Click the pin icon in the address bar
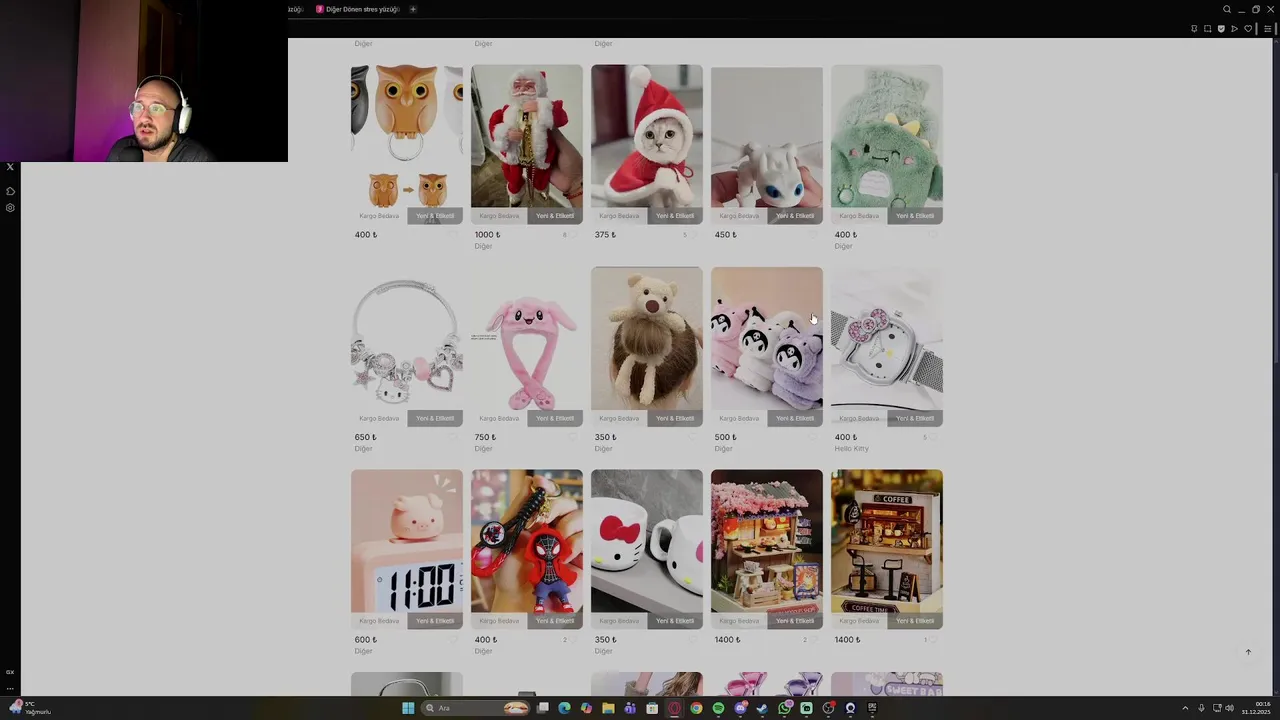1280x720 pixels. coord(1194,29)
